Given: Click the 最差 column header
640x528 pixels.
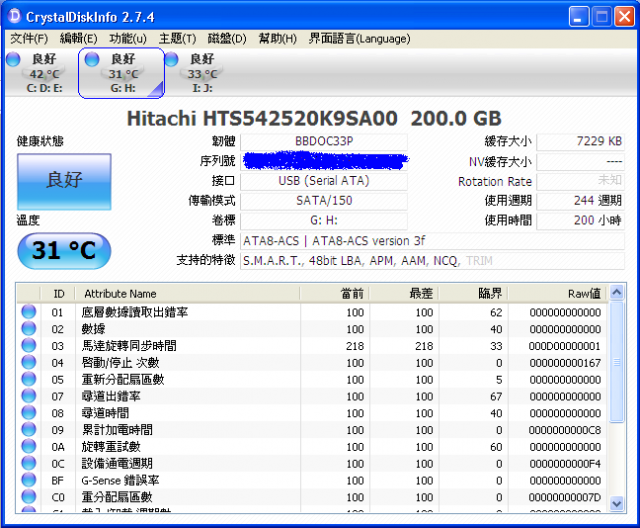Looking at the screenshot, I should coord(404,293).
